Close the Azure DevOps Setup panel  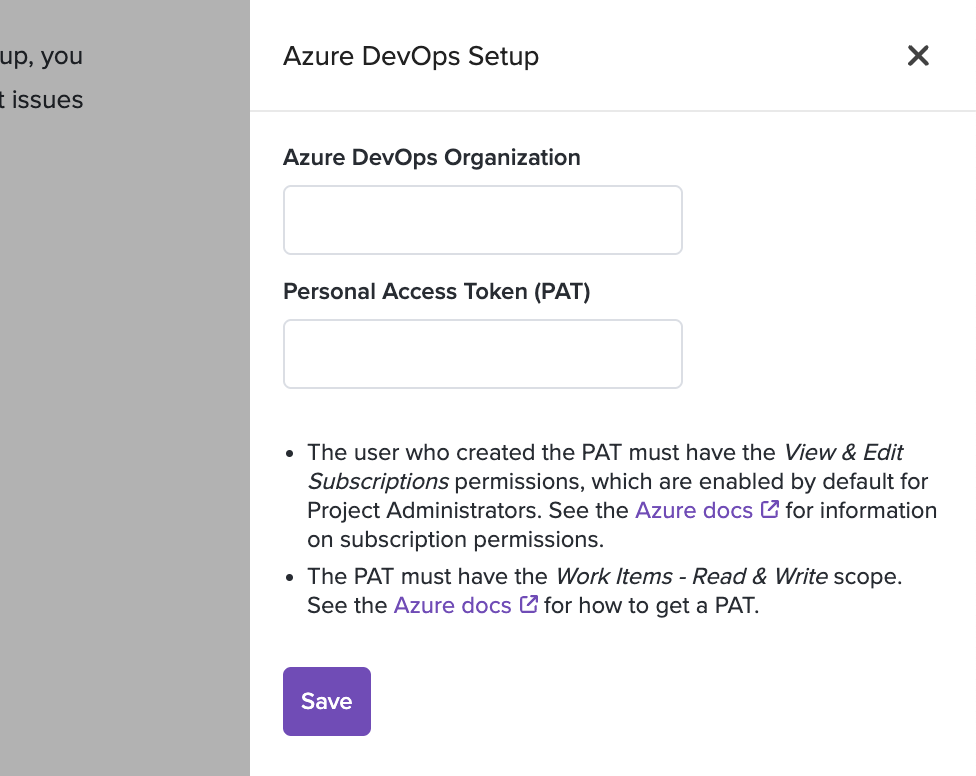[x=918, y=56]
